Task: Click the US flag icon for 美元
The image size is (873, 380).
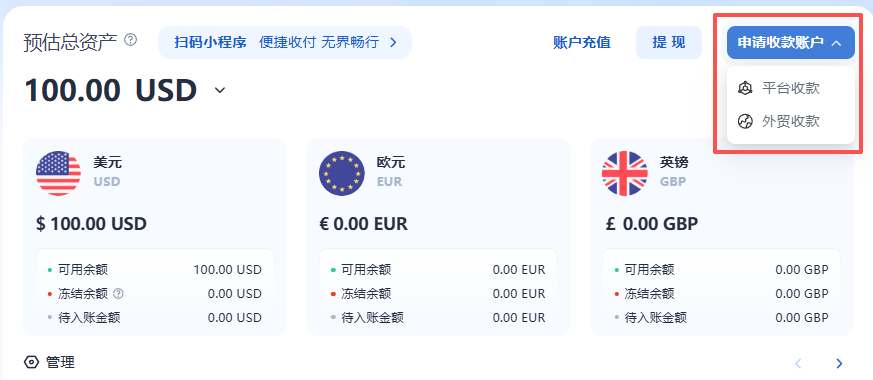Action: coord(58,173)
